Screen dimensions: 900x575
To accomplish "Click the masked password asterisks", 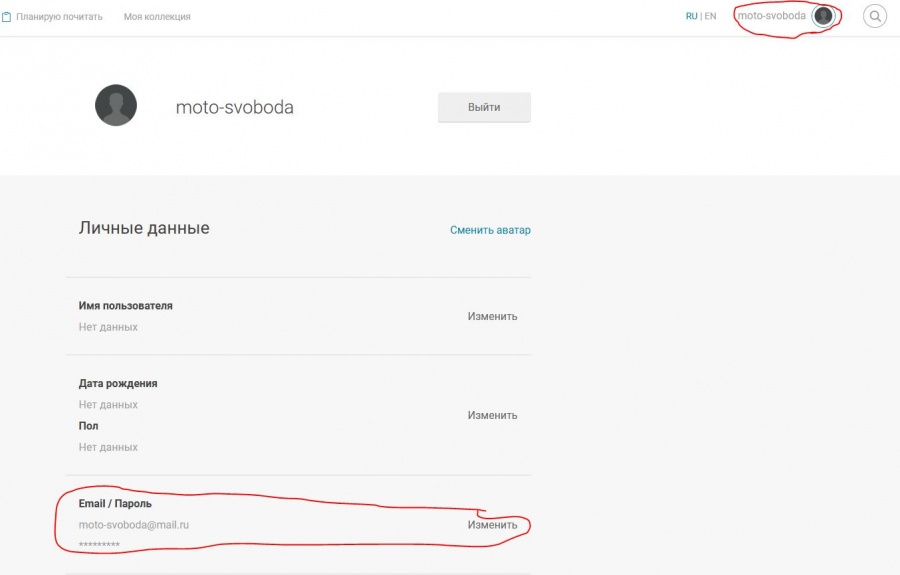I will point(99,544).
